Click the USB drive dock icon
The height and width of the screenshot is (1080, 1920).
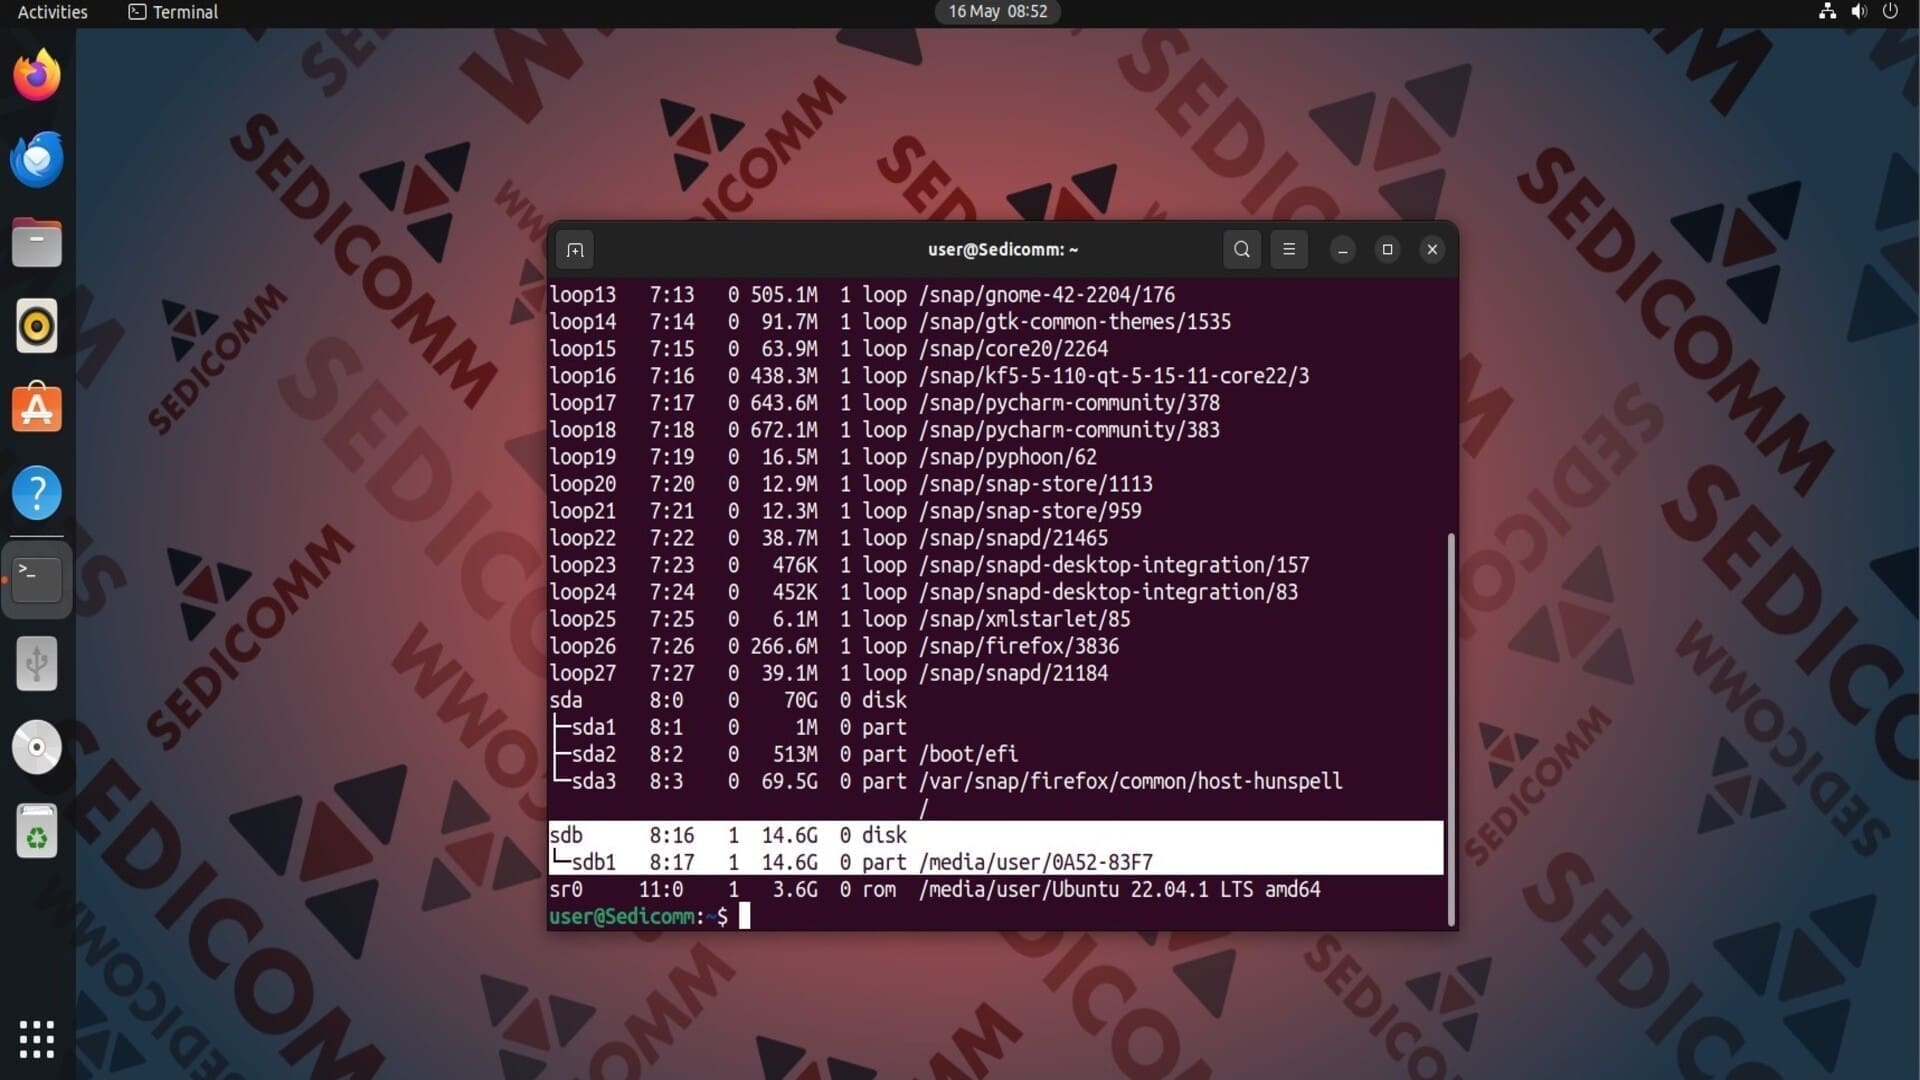click(37, 663)
